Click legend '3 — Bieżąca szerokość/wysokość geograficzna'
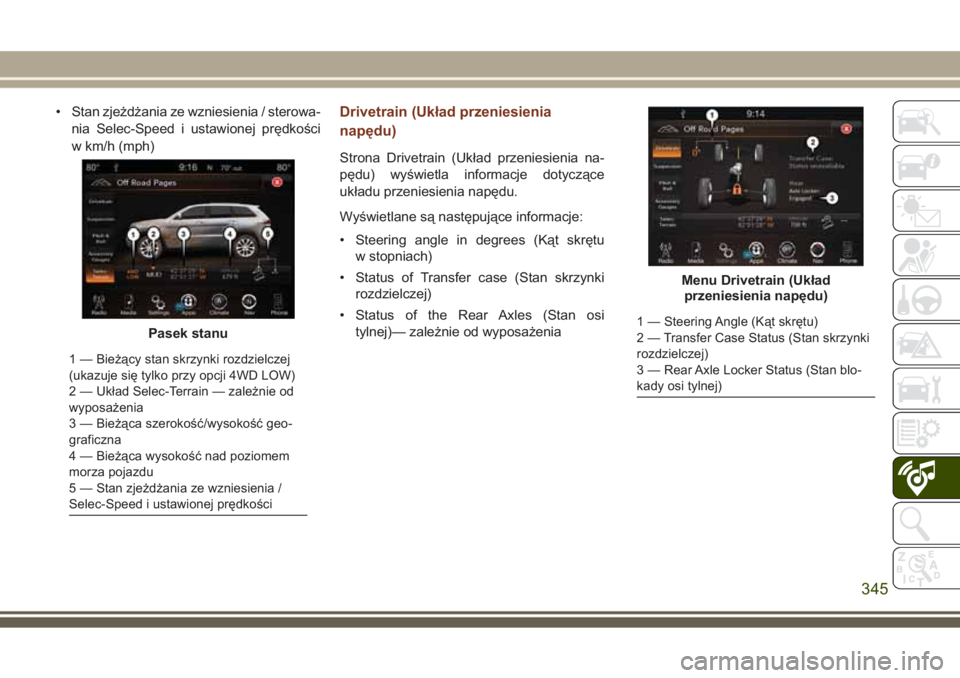The width and height of the screenshot is (960, 678). coord(180,431)
